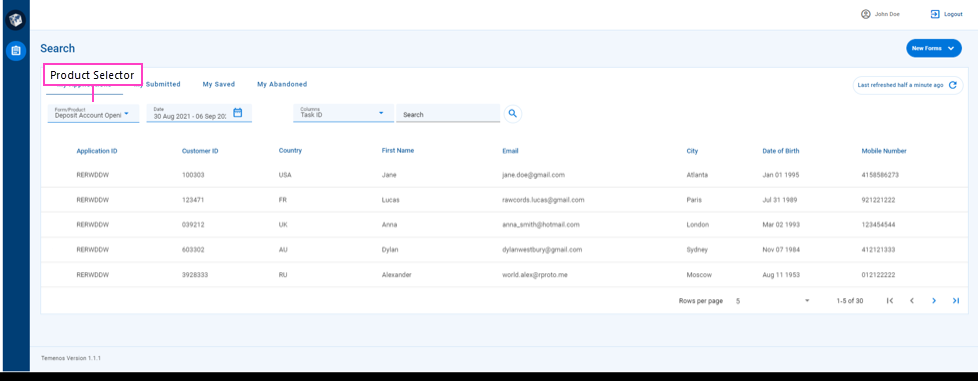Jump to last page of results
The image size is (978, 381).
pos(956,301)
